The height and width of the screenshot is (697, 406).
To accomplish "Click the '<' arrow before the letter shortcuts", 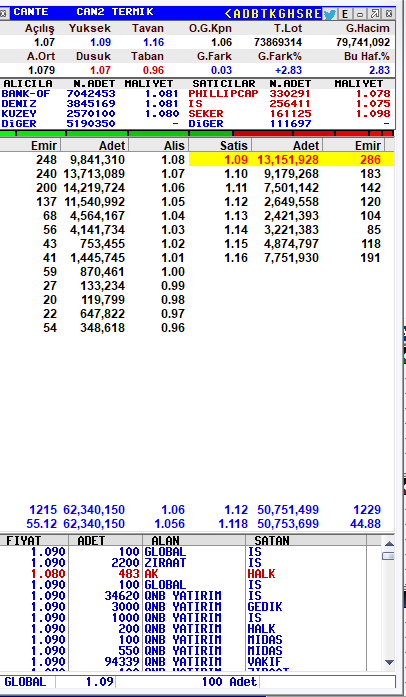I will pyautogui.click(x=228, y=14).
